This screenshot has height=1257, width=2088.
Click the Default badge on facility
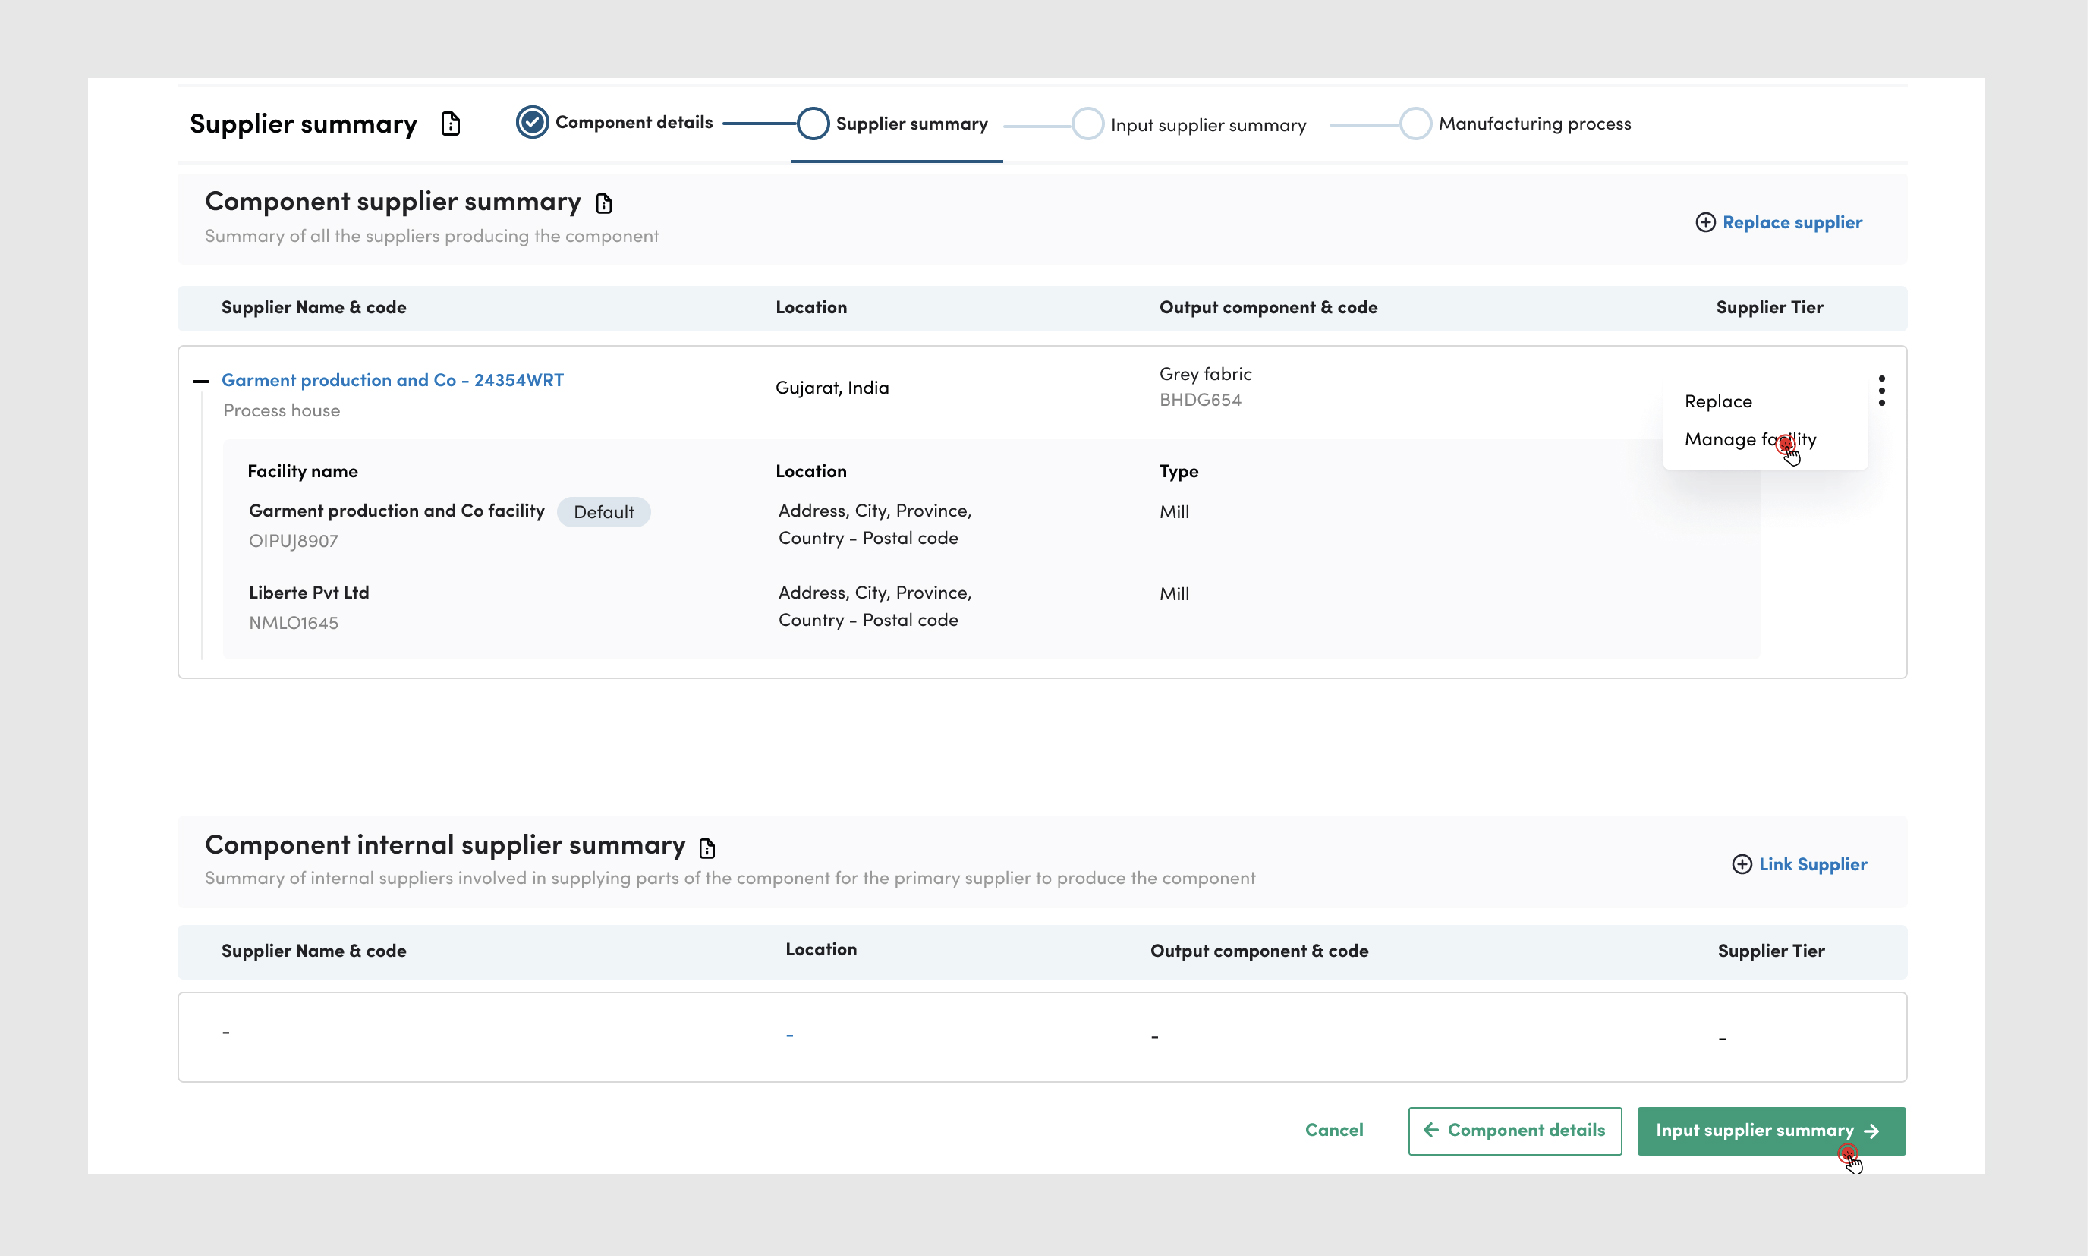[x=603, y=513]
